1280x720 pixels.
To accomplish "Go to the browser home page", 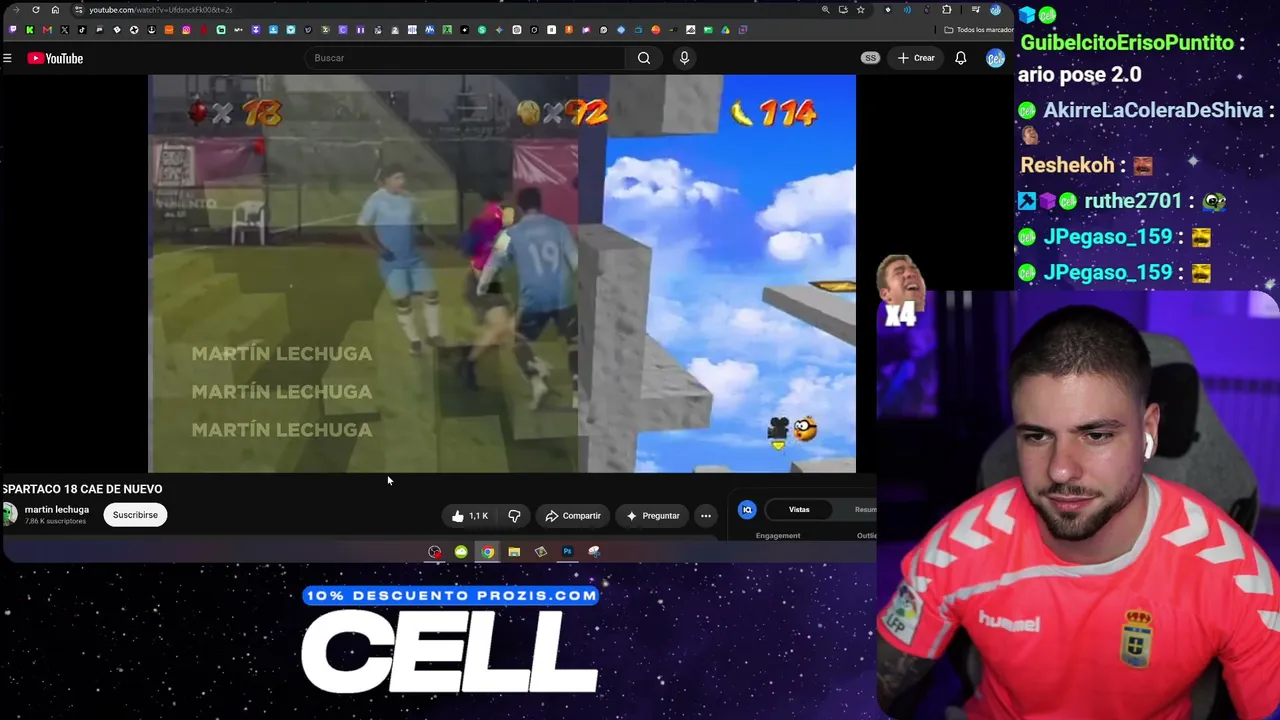I will tap(55, 10).
